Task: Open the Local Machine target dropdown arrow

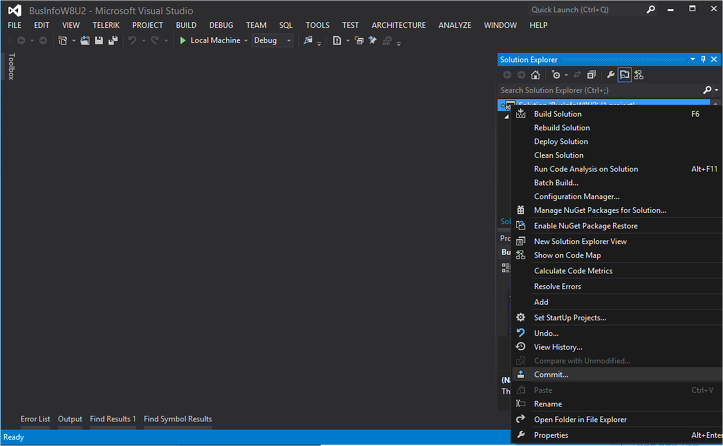Action: [246, 41]
